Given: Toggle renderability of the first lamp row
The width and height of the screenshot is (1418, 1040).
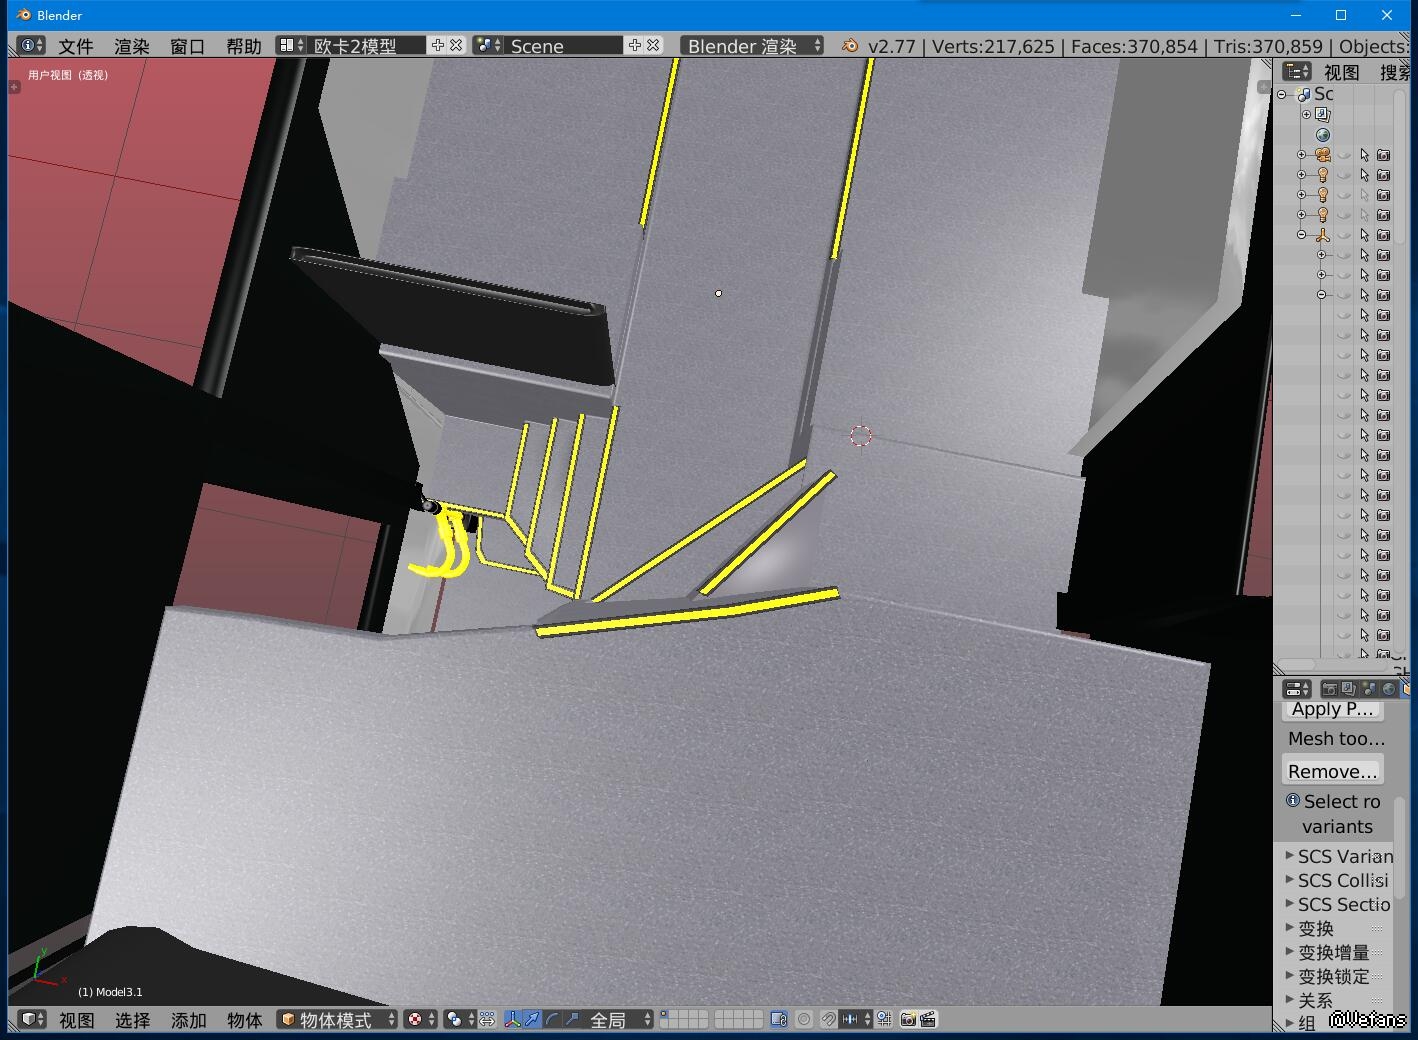Looking at the screenshot, I should click(1384, 175).
